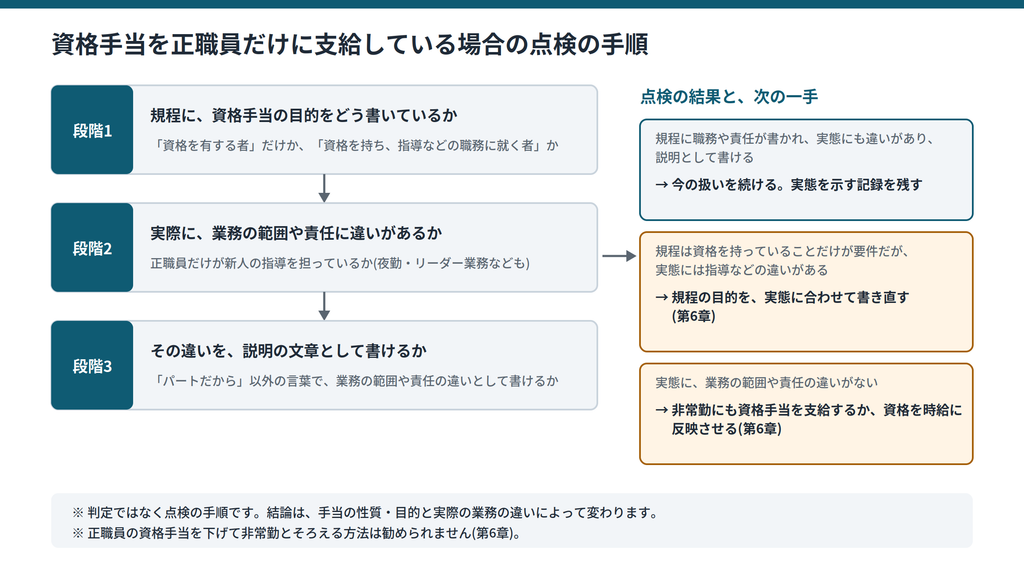Click subtext 正職員だけが新人の指導を担っているか
Screen dimensions: 1024x570
[x=261, y=263]
